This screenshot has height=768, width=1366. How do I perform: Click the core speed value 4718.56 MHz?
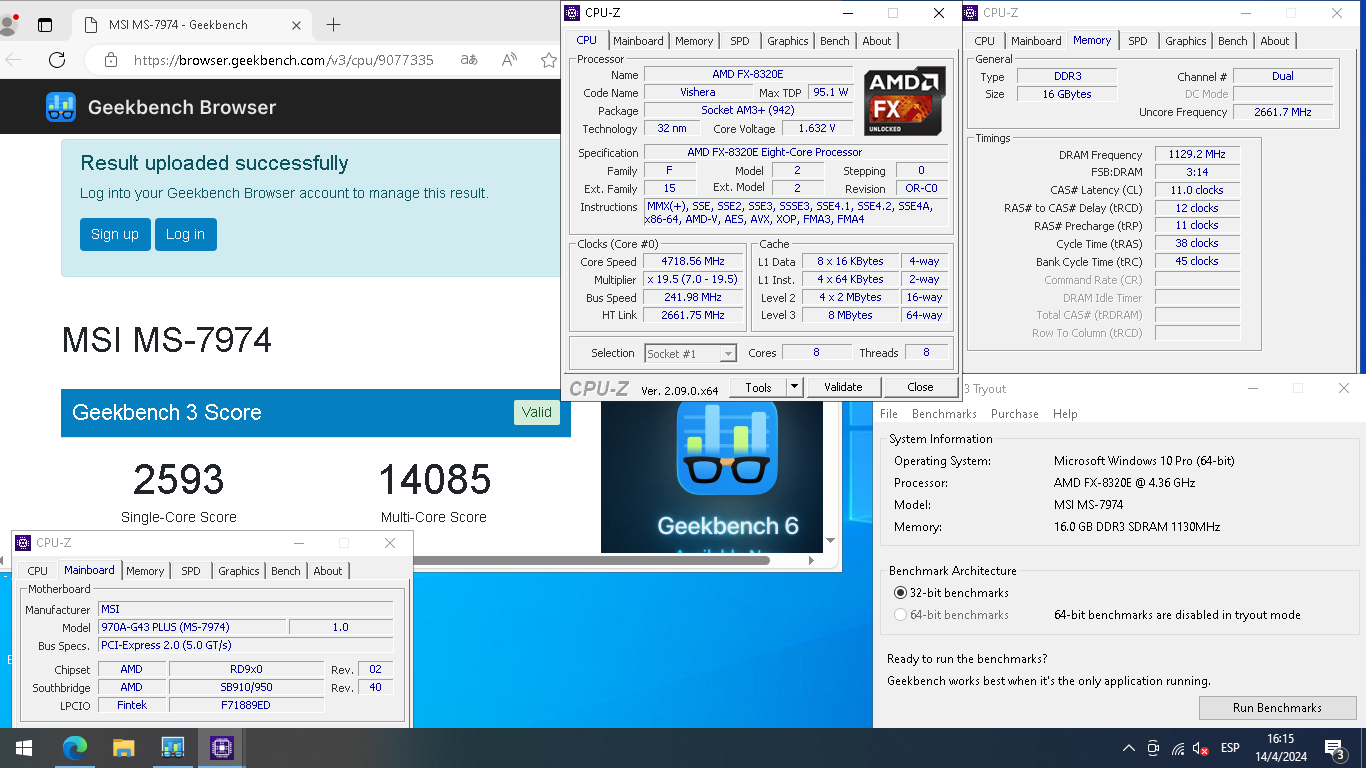pyautogui.click(x=691, y=261)
